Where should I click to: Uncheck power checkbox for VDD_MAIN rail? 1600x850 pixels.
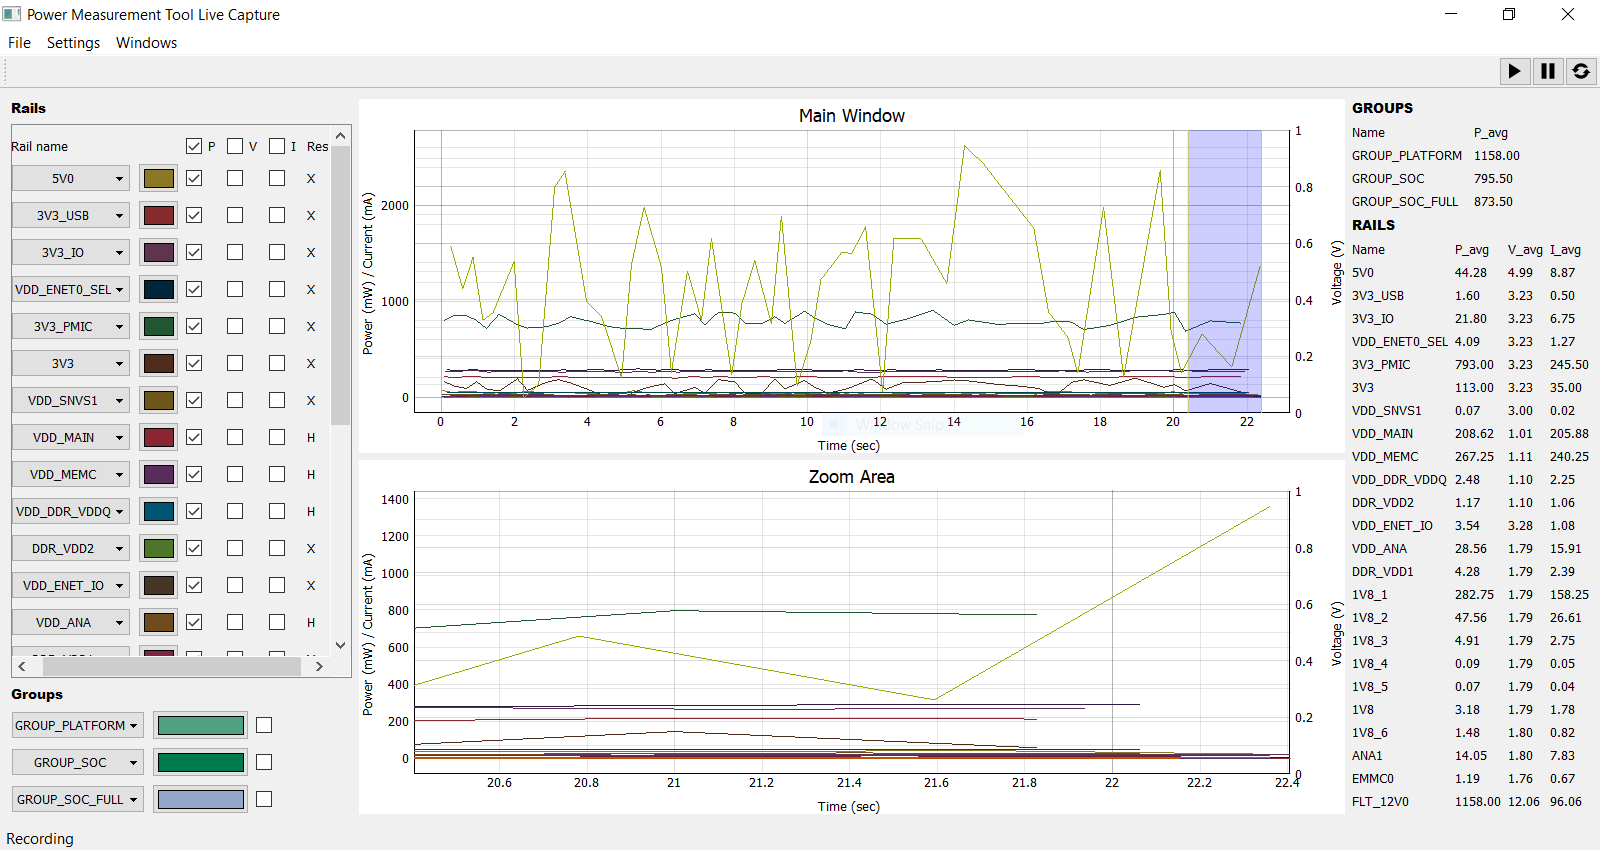click(x=194, y=437)
